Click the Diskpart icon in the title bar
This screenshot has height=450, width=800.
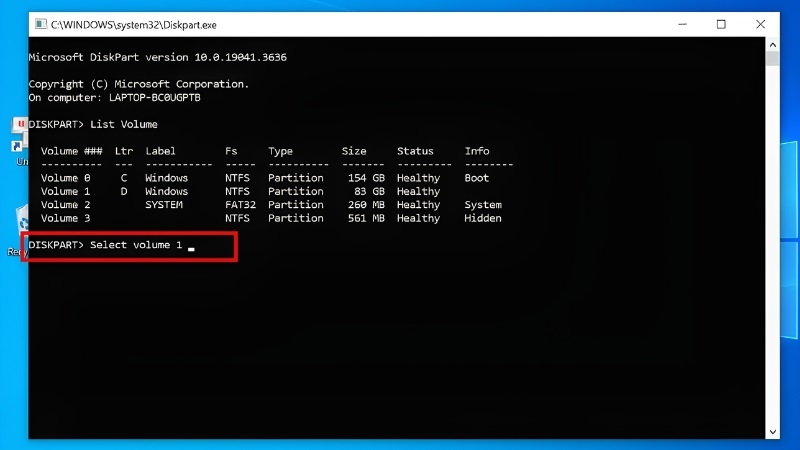[41, 24]
